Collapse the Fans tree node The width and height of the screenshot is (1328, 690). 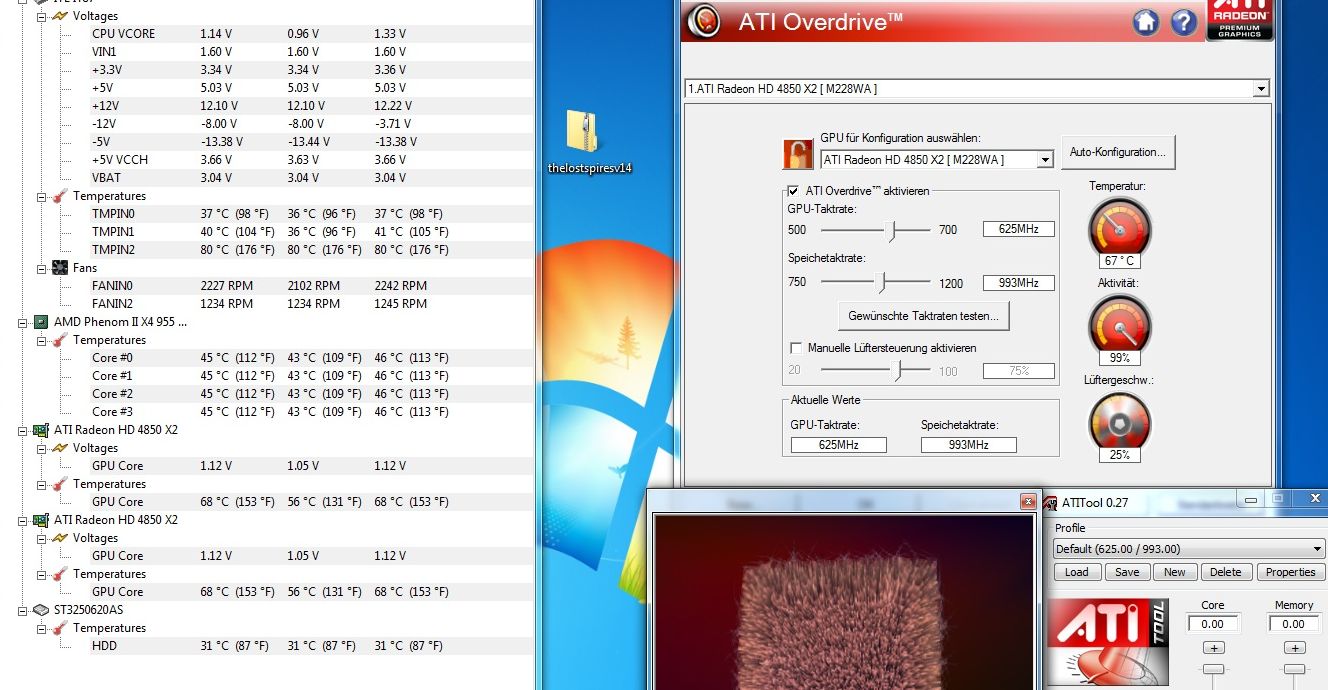coord(42,268)
